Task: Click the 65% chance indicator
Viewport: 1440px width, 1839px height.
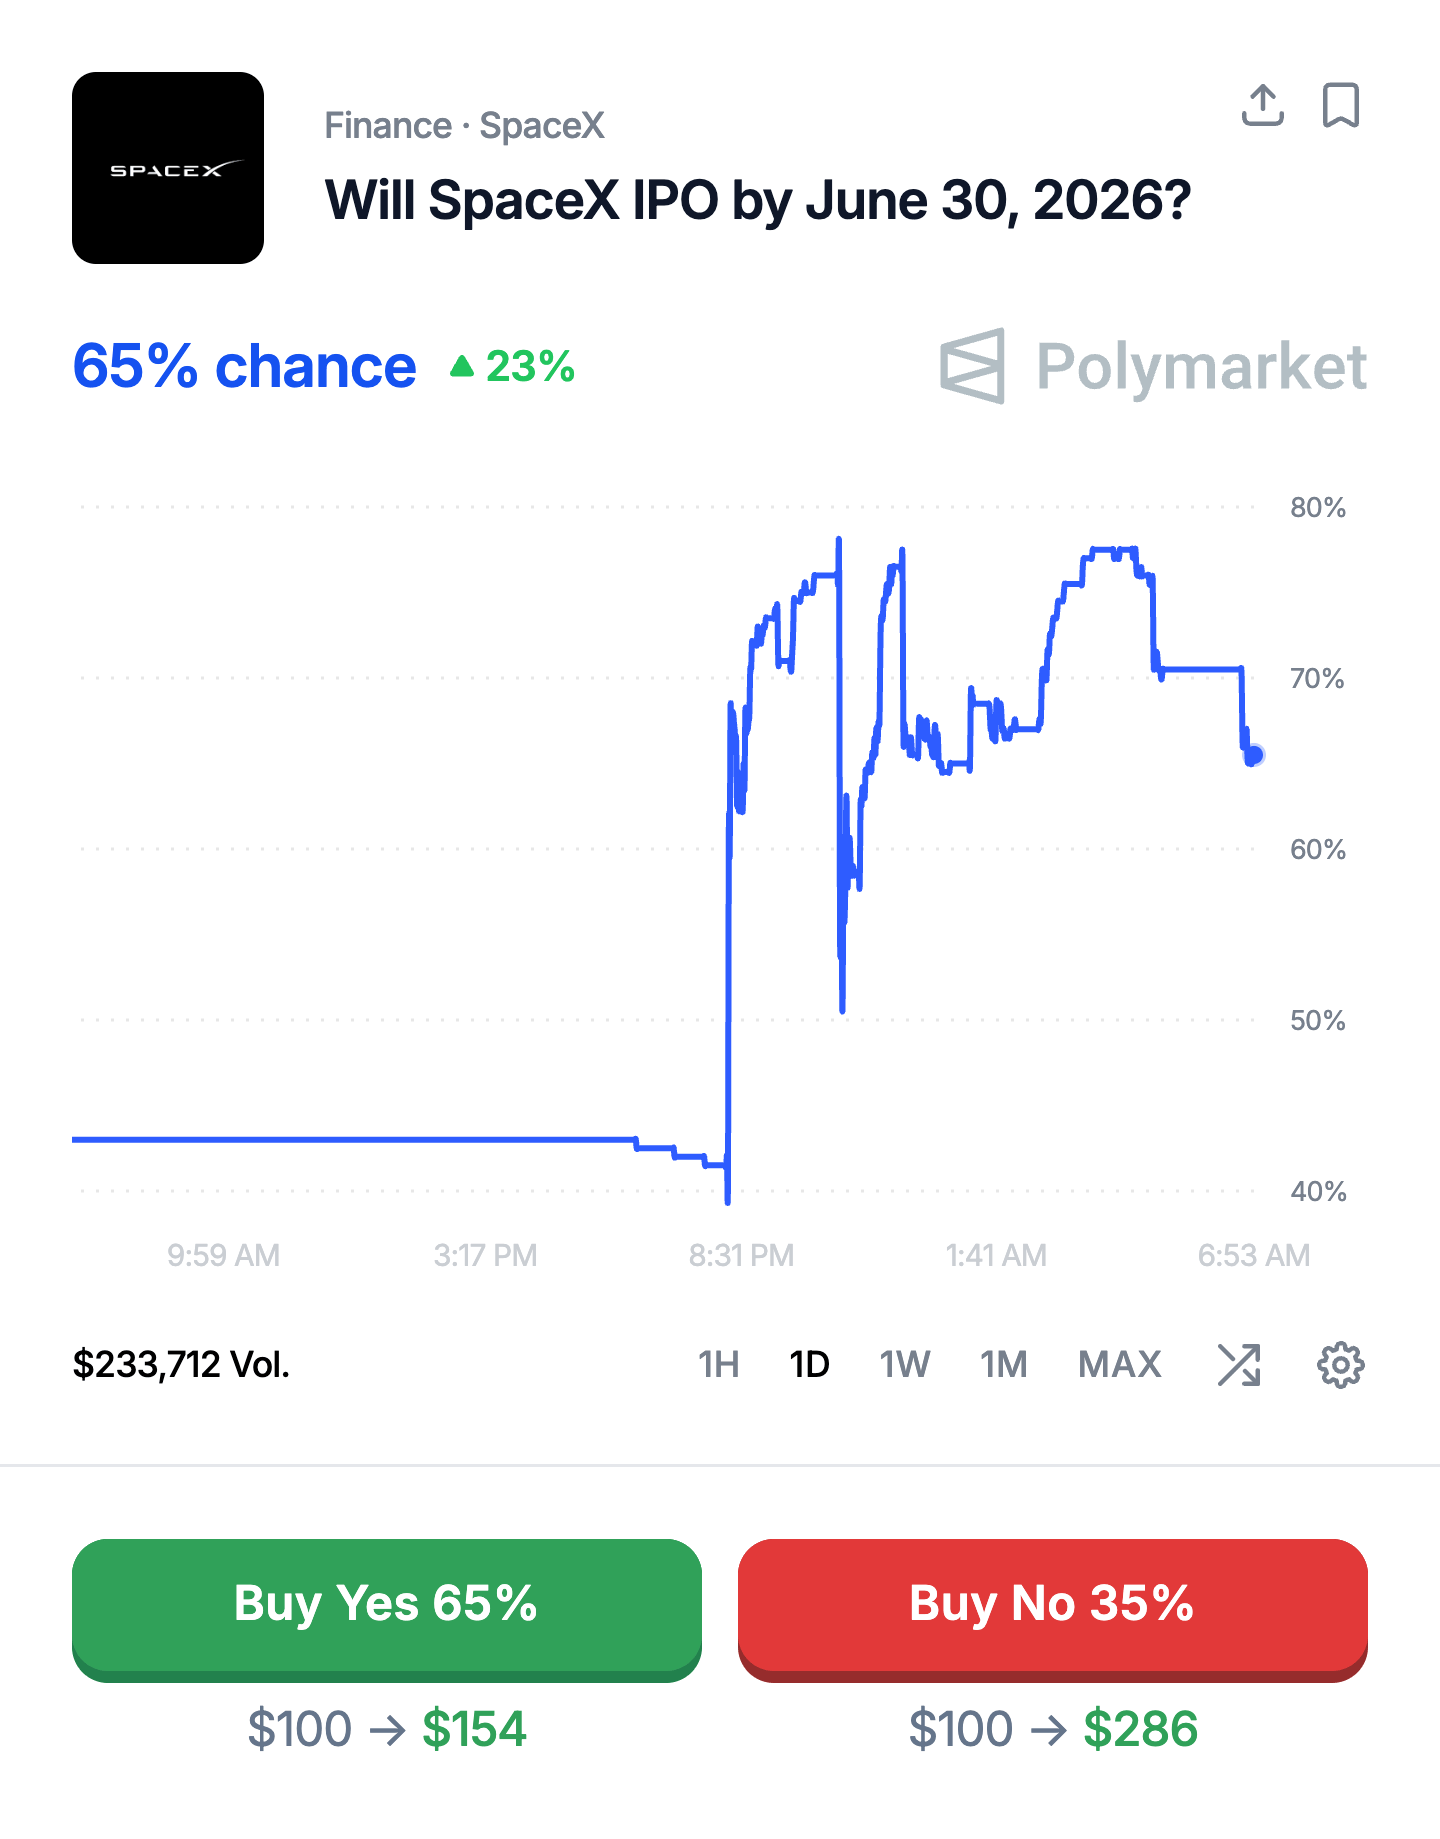Action: pyautogui.click(x=244, y=366)
